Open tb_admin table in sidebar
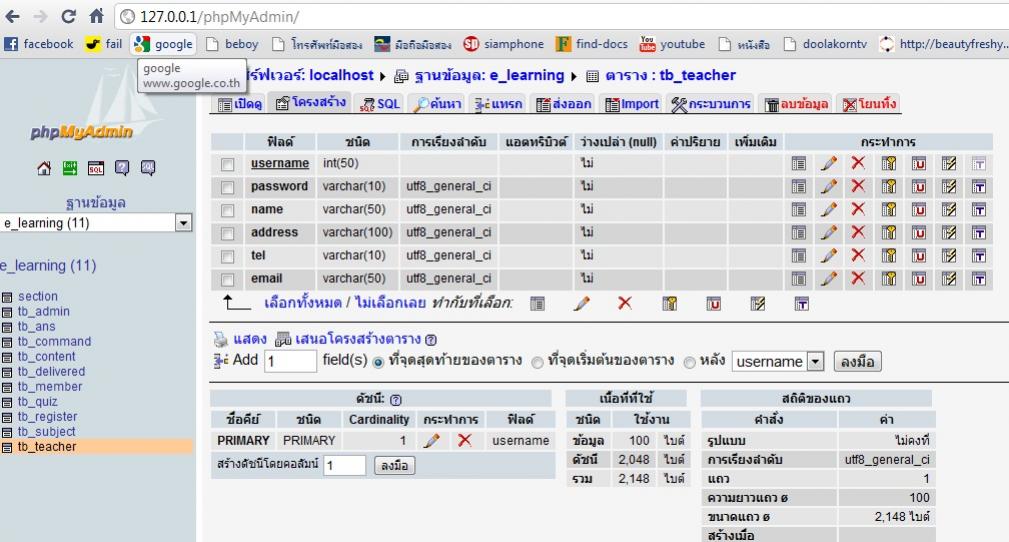 click(43, 312)
